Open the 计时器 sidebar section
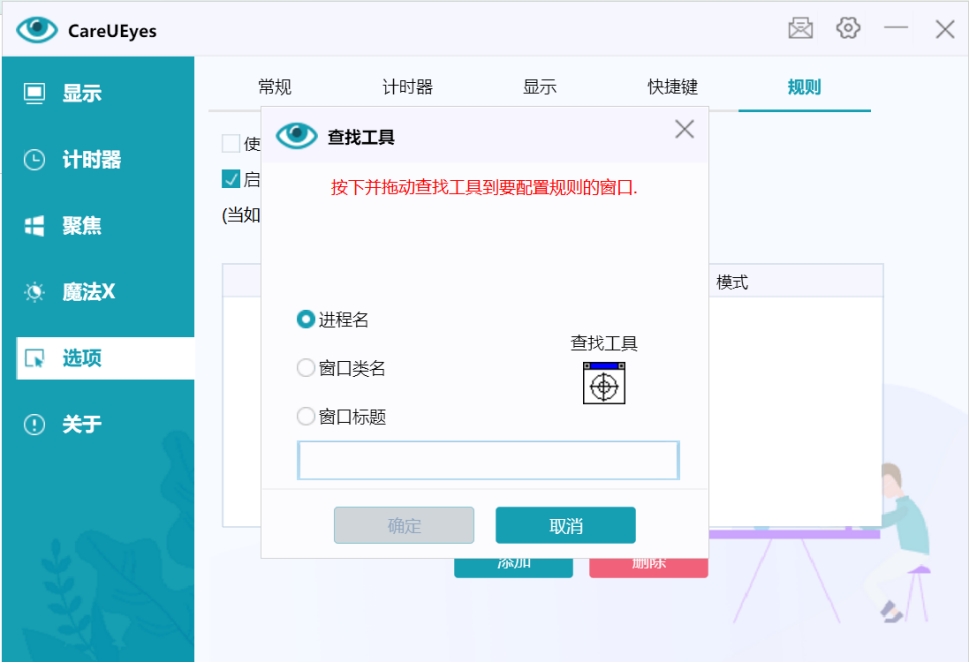 point(98,159)
